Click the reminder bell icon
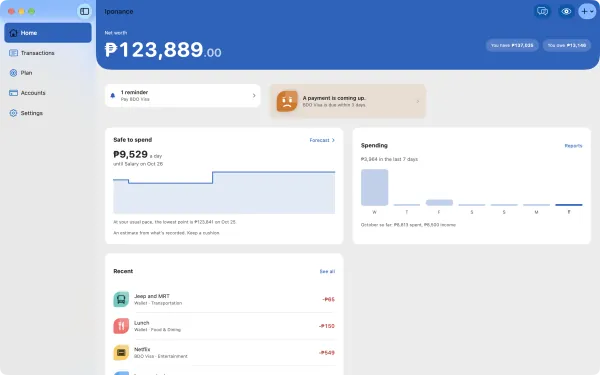The width and height of the screenshot is (600, 375). [x=113, y=96]
